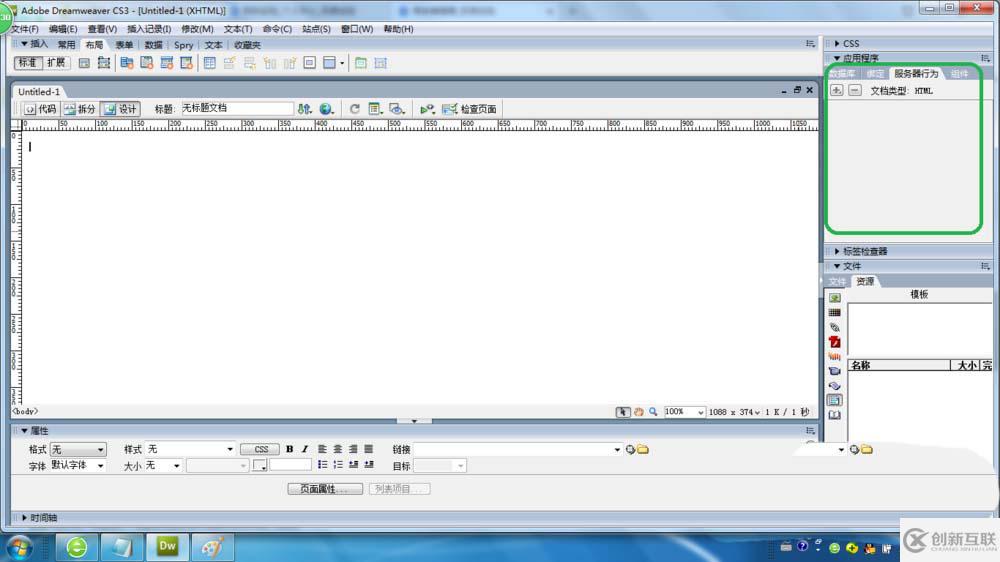This screenshot has height=562, width=1000.
Task: Choose the Hand tool in status bar
Action: pyautogui.click(x=638, y=412)
